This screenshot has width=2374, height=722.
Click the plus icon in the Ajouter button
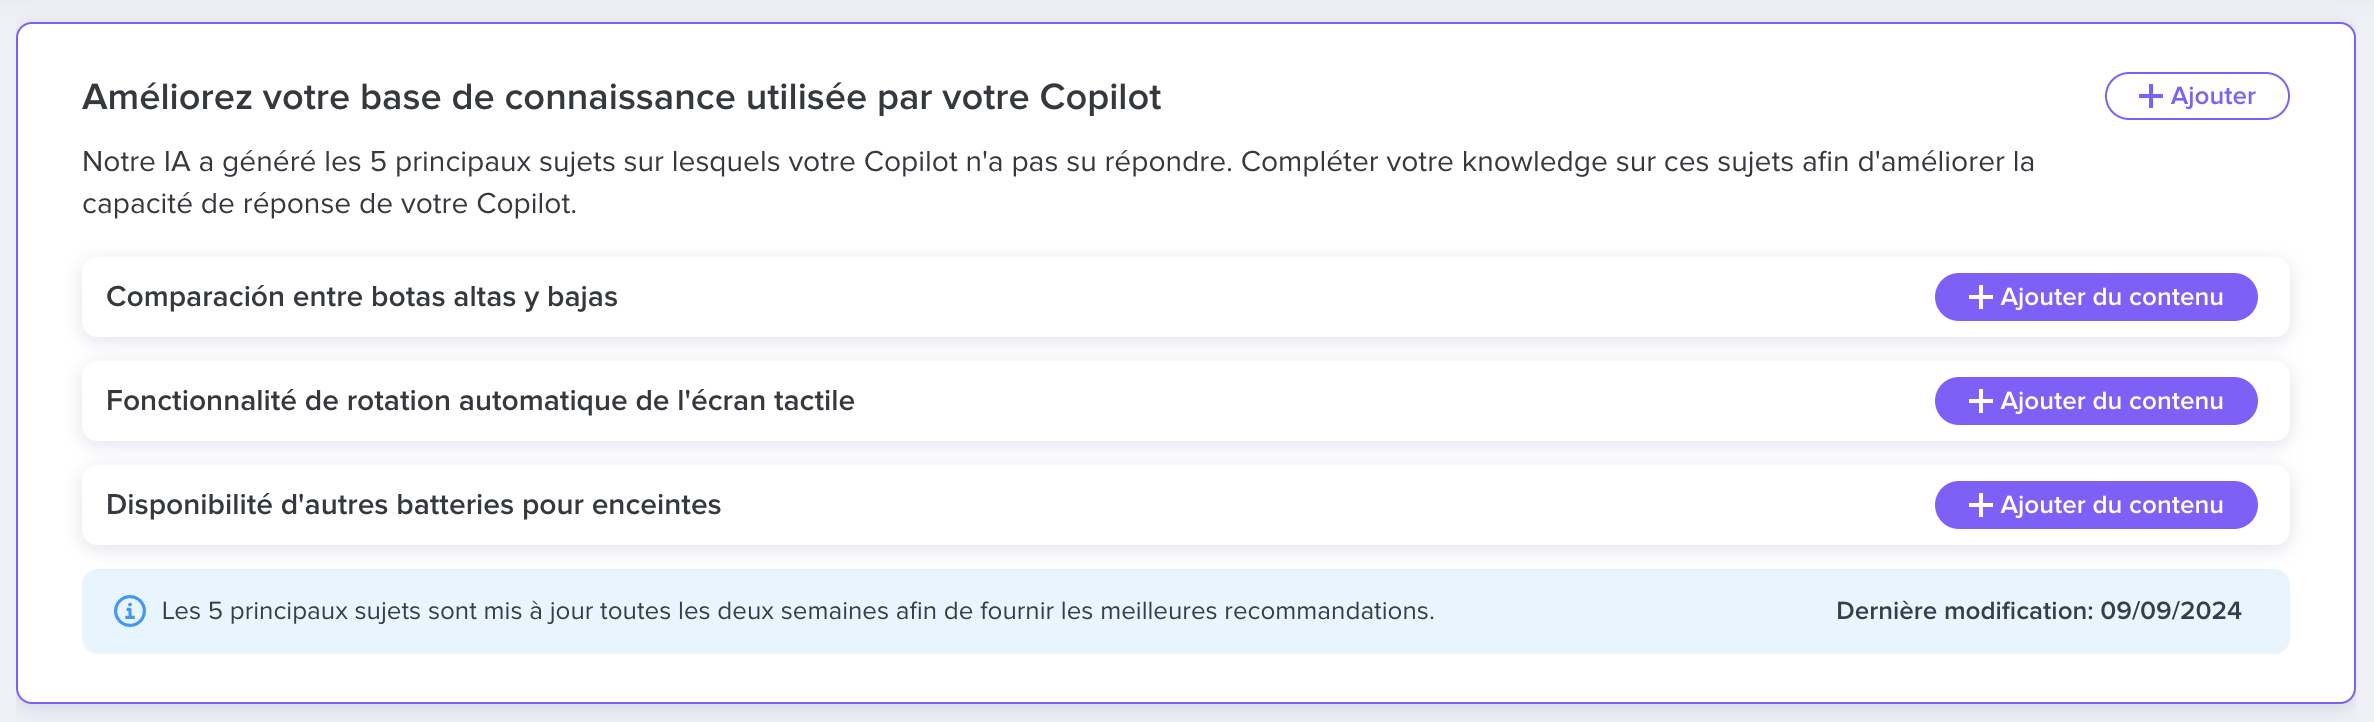2151,96
